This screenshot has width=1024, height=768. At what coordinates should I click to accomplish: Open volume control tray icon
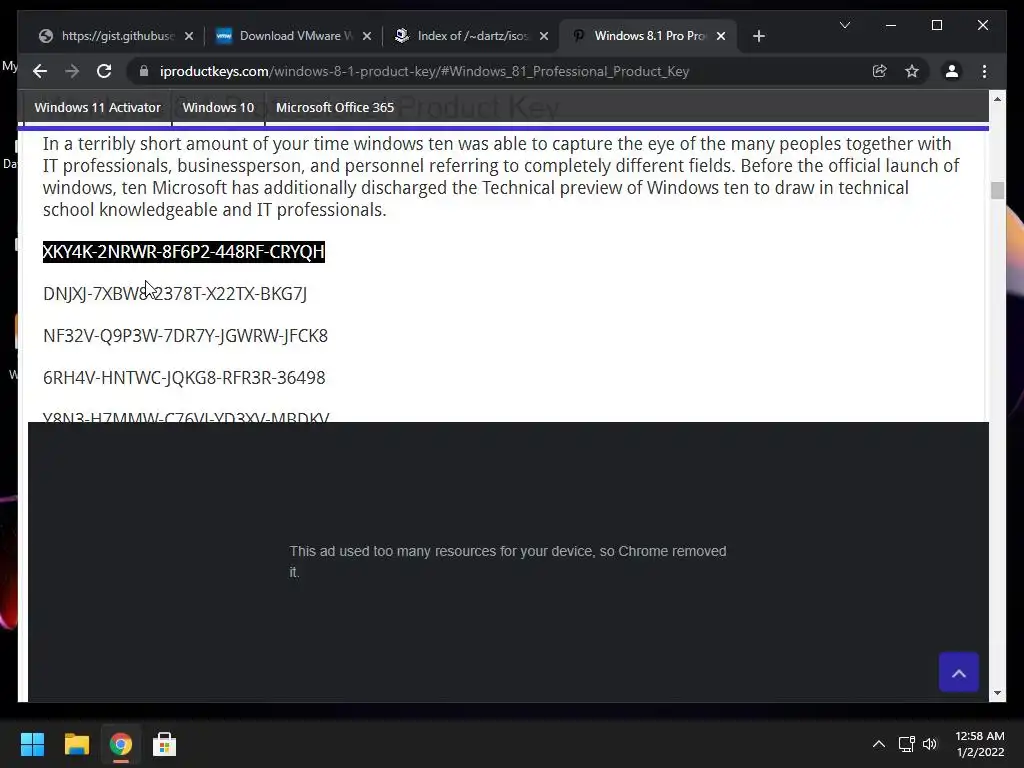click(x=930, y=744)
